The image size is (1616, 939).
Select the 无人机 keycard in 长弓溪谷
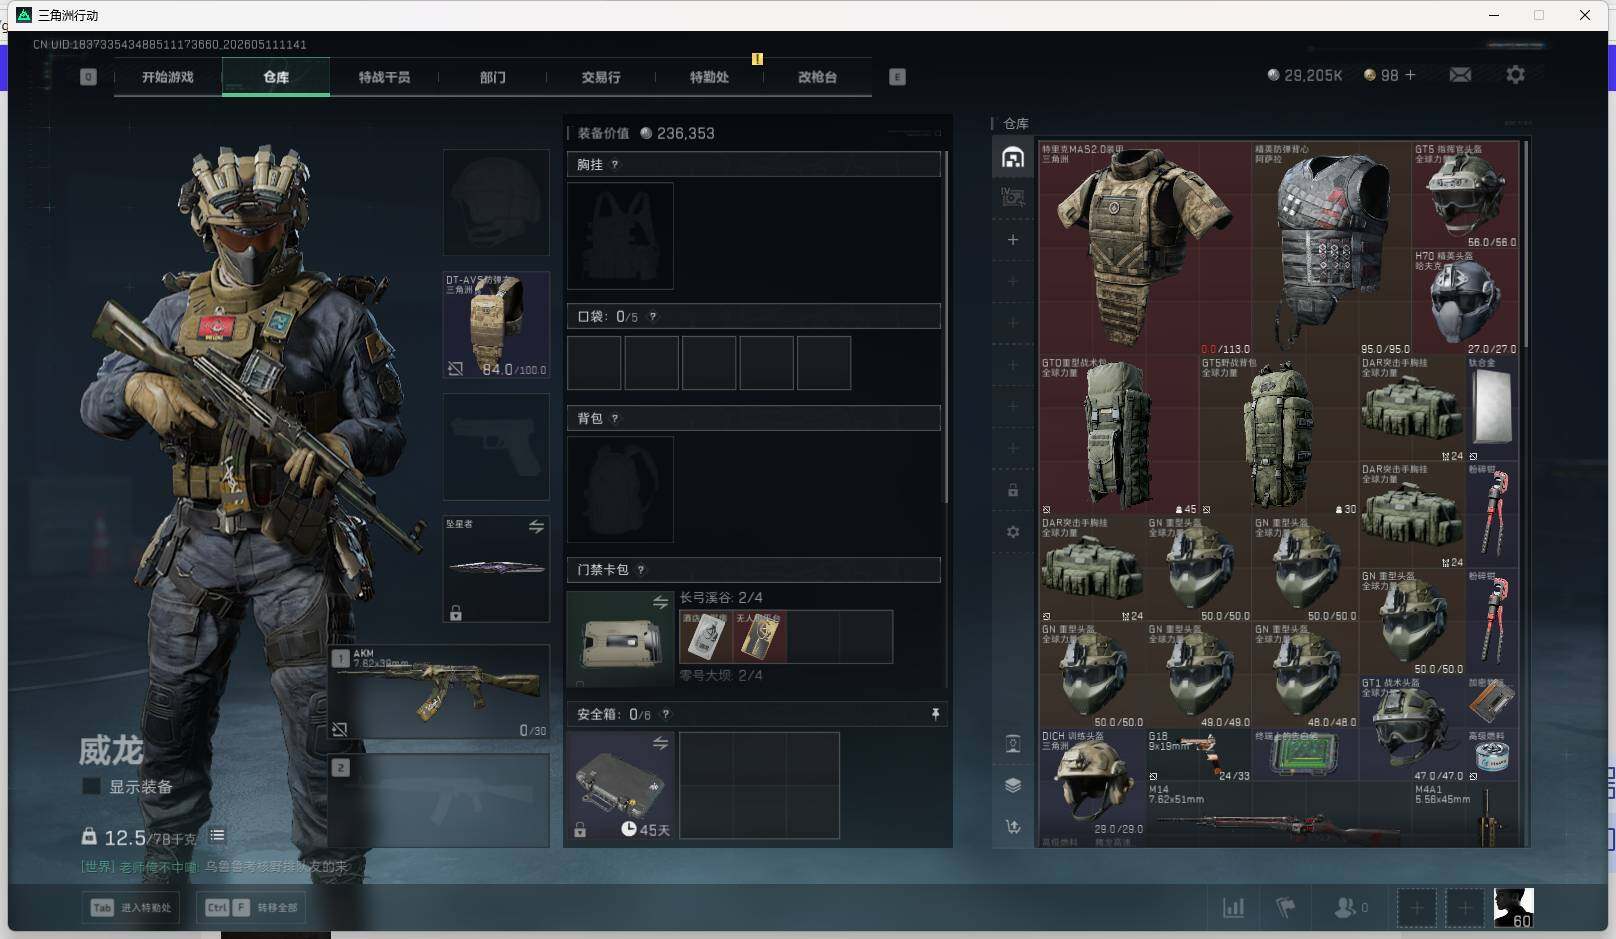coord(760,637)
